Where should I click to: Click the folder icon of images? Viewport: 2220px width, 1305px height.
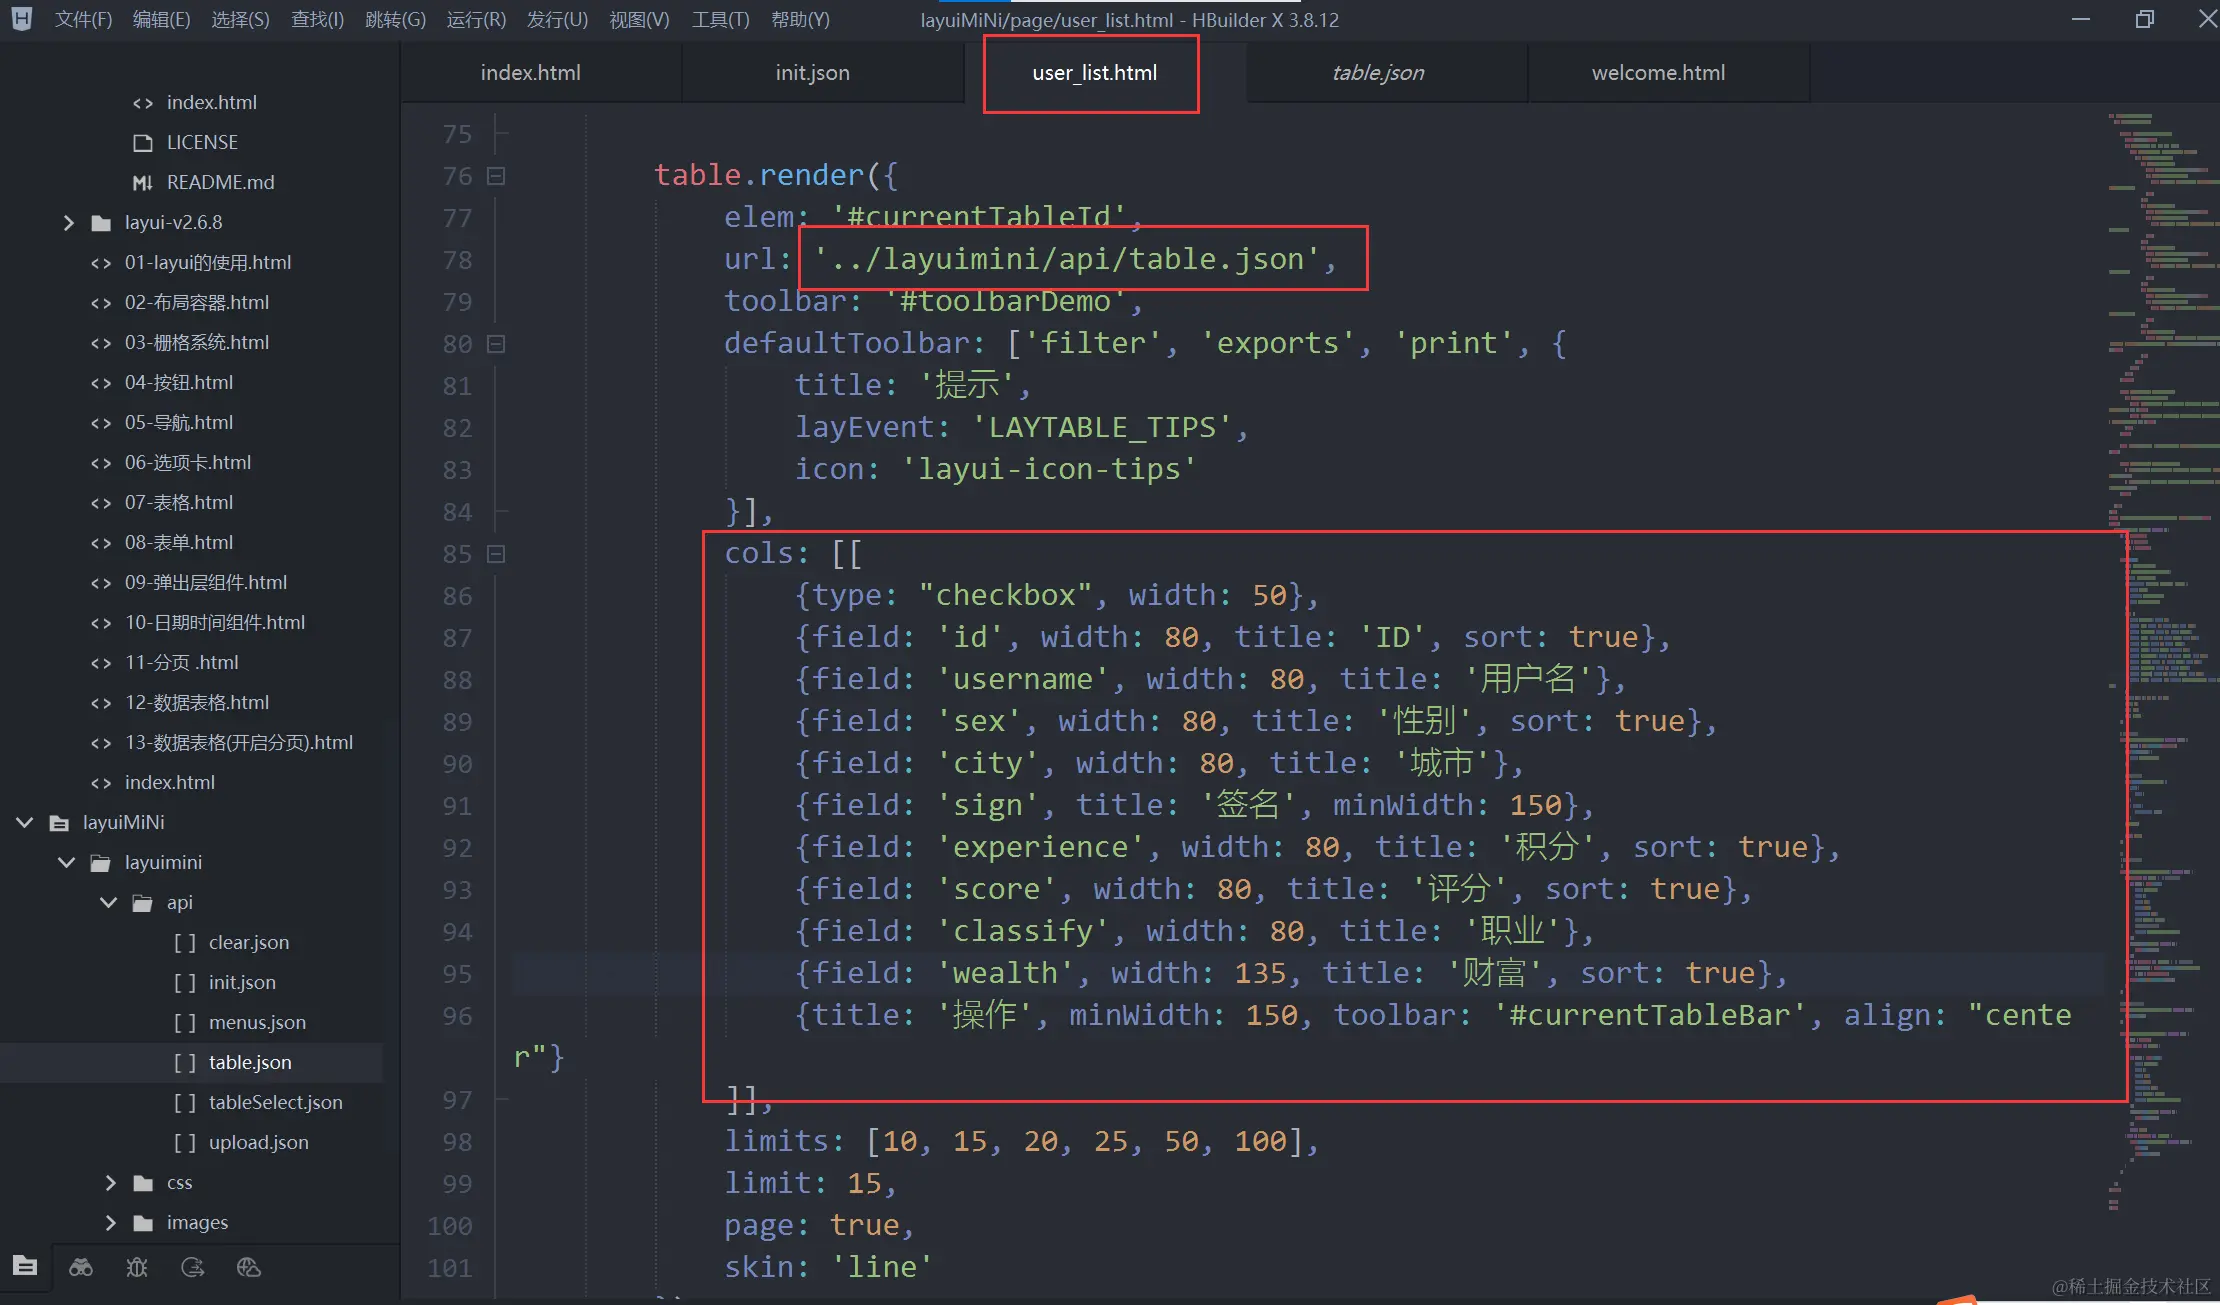(x=143, y=1222)
